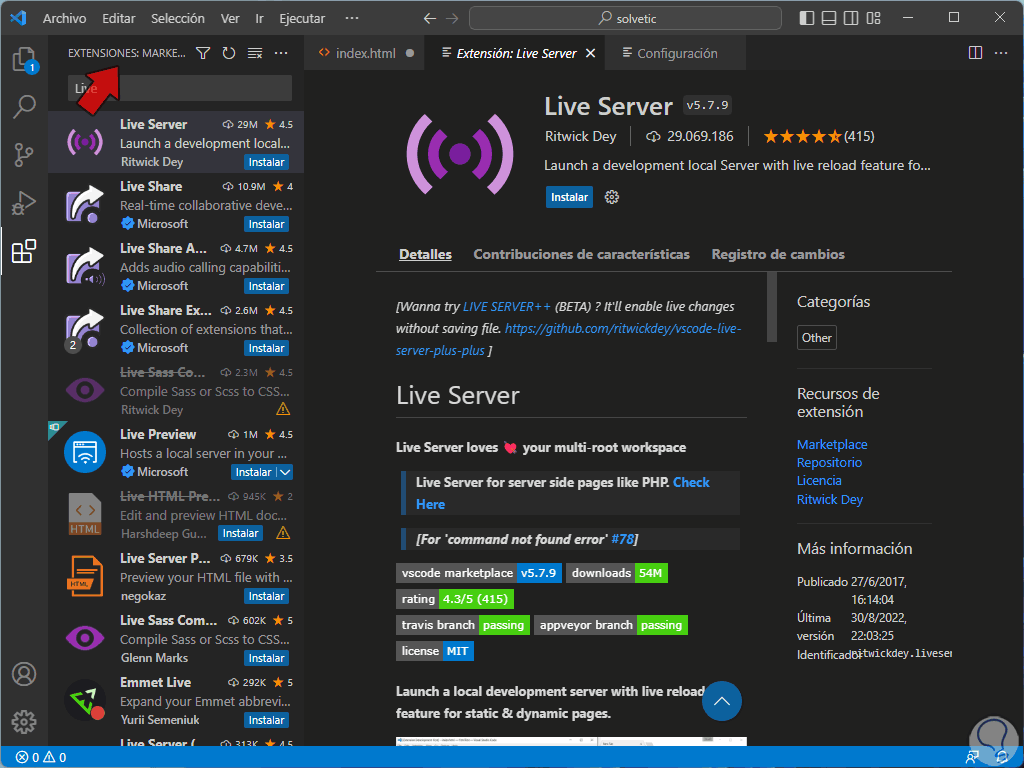This screenshot has width=1024, height=768.
Task: Open the Manage gear in activity bar
Action: click(24, 722)
